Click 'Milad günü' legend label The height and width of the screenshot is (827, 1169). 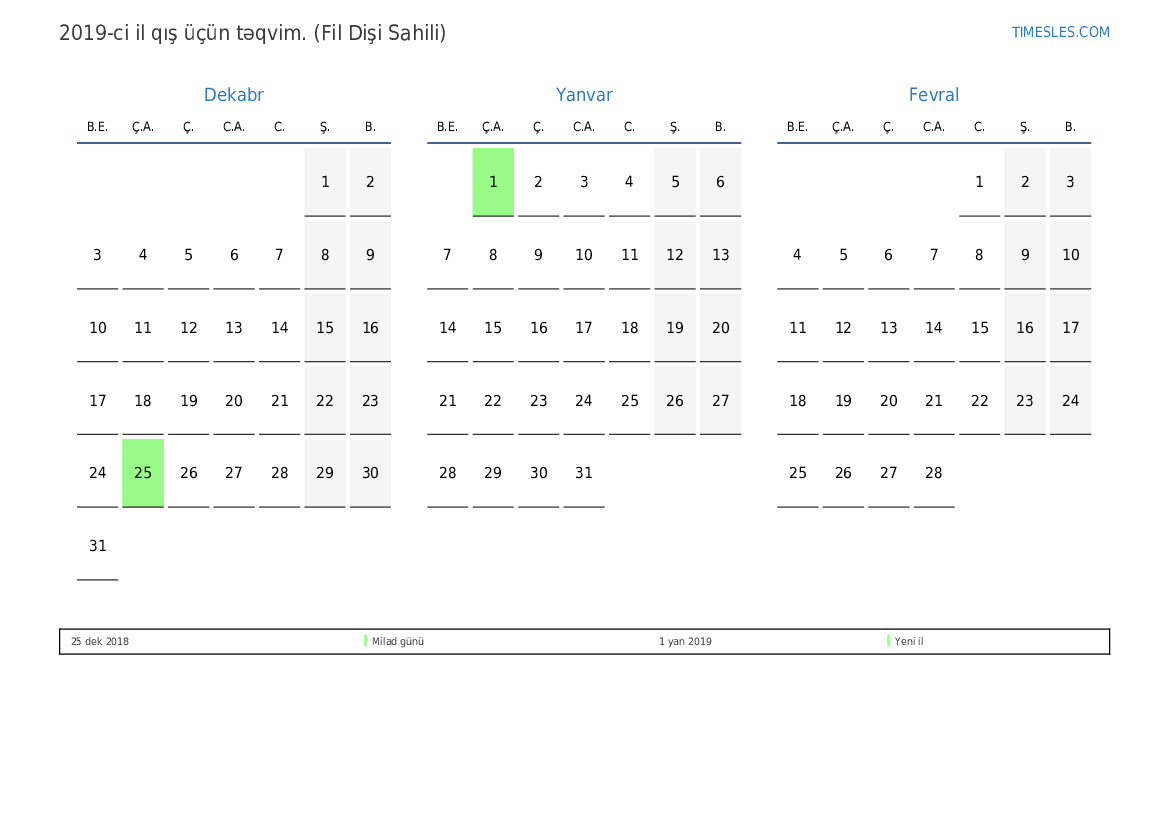[397, 641]
